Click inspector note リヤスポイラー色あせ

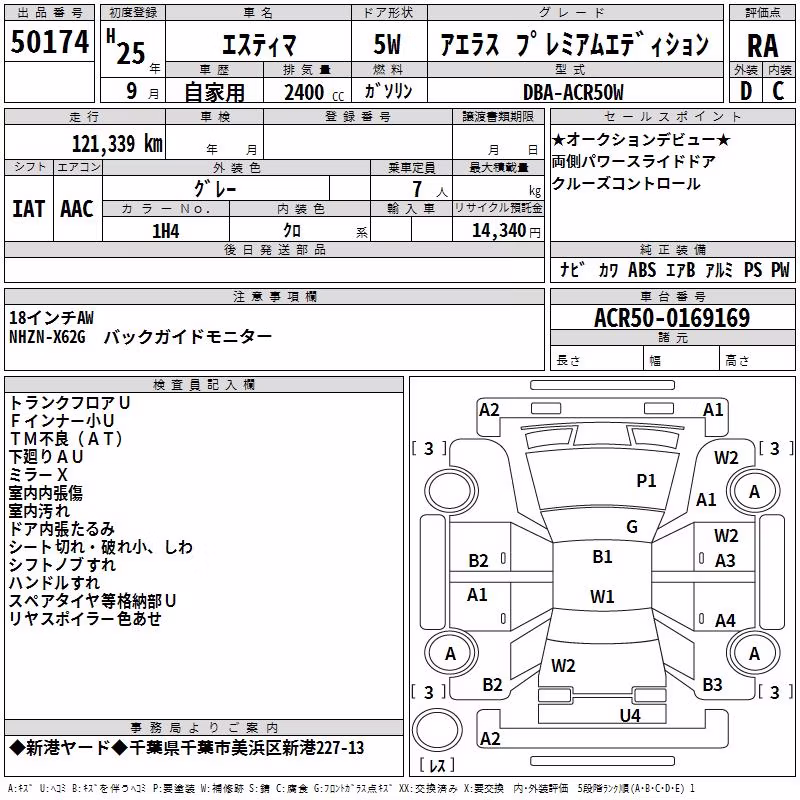click(x=85, y=619)
